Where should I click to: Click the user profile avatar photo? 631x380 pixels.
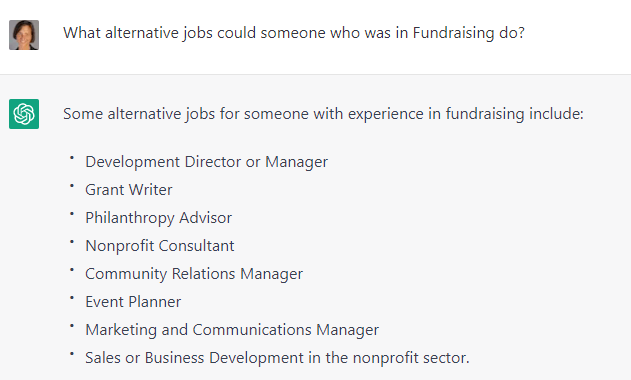[24, 35]
